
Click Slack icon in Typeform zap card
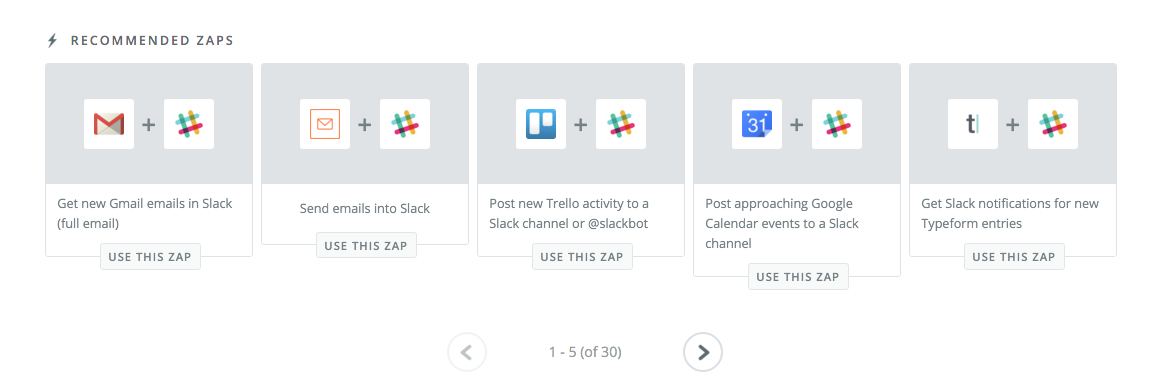(x=1052, y=124)
